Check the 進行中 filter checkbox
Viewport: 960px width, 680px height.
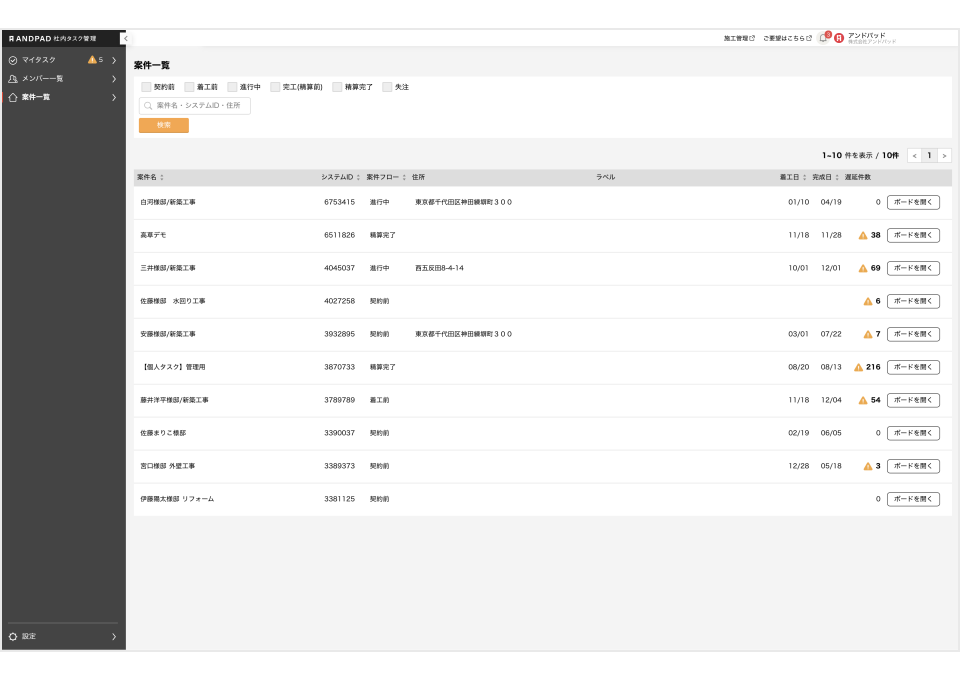tap(232, 87)
